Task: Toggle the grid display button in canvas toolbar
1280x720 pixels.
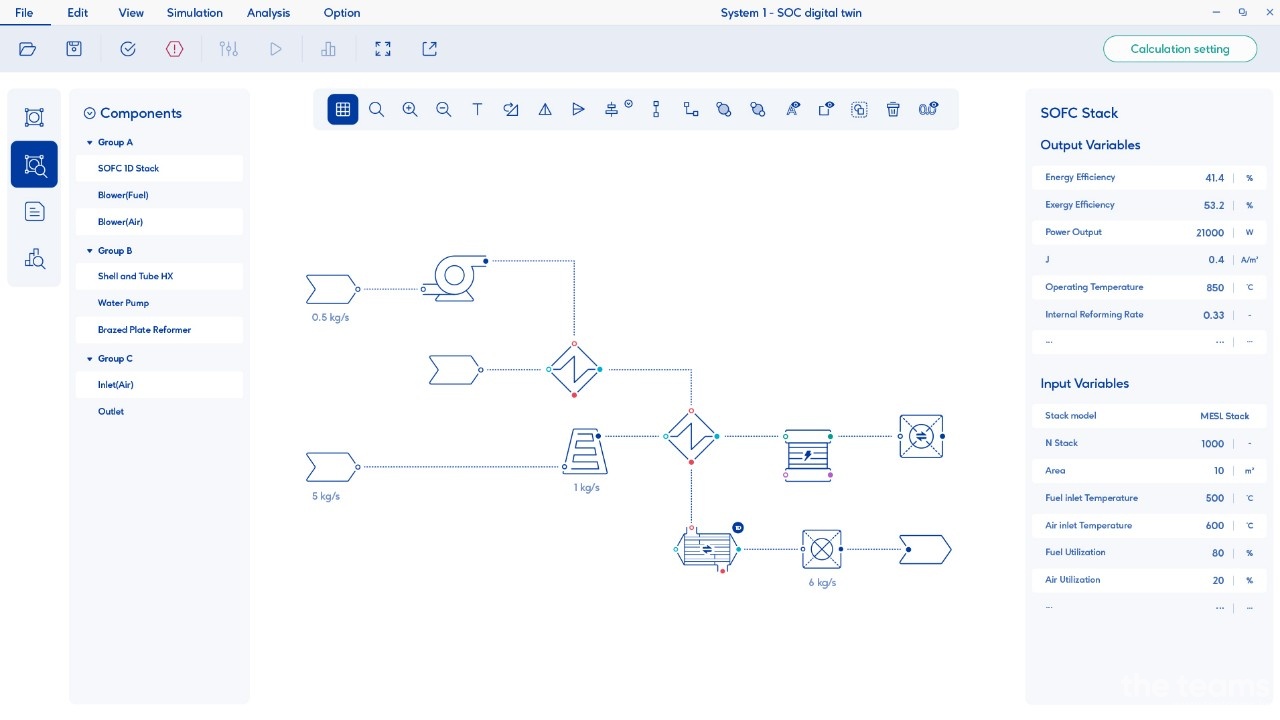Action: [343, 110]
